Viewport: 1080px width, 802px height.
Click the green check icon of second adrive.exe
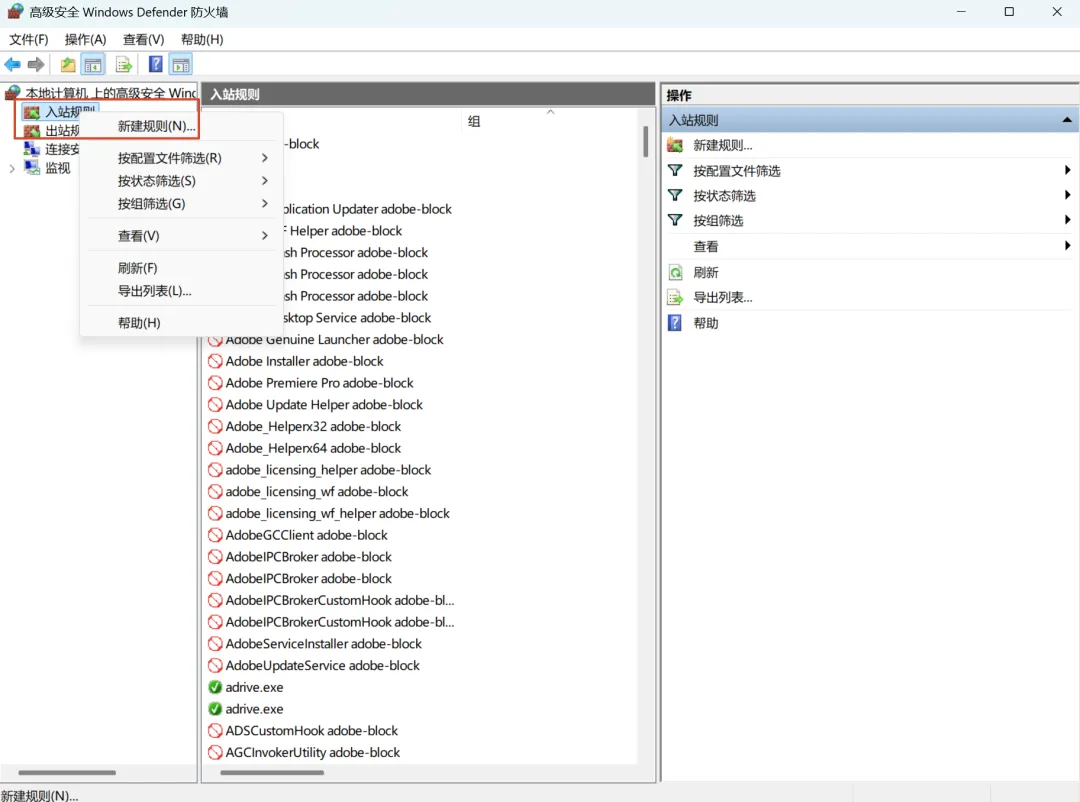click(x=215, y=709)
